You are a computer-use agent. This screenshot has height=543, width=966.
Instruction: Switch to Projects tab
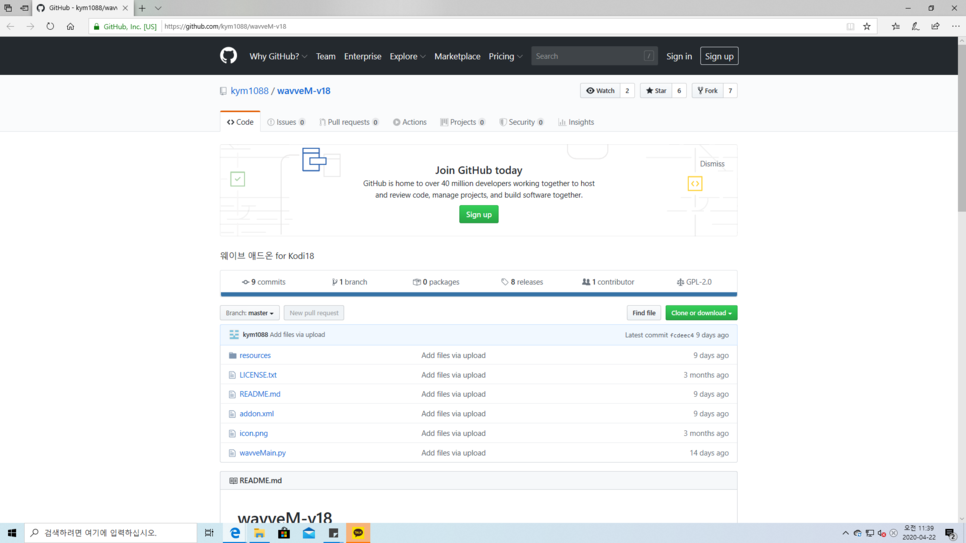(x=463, y=122)
